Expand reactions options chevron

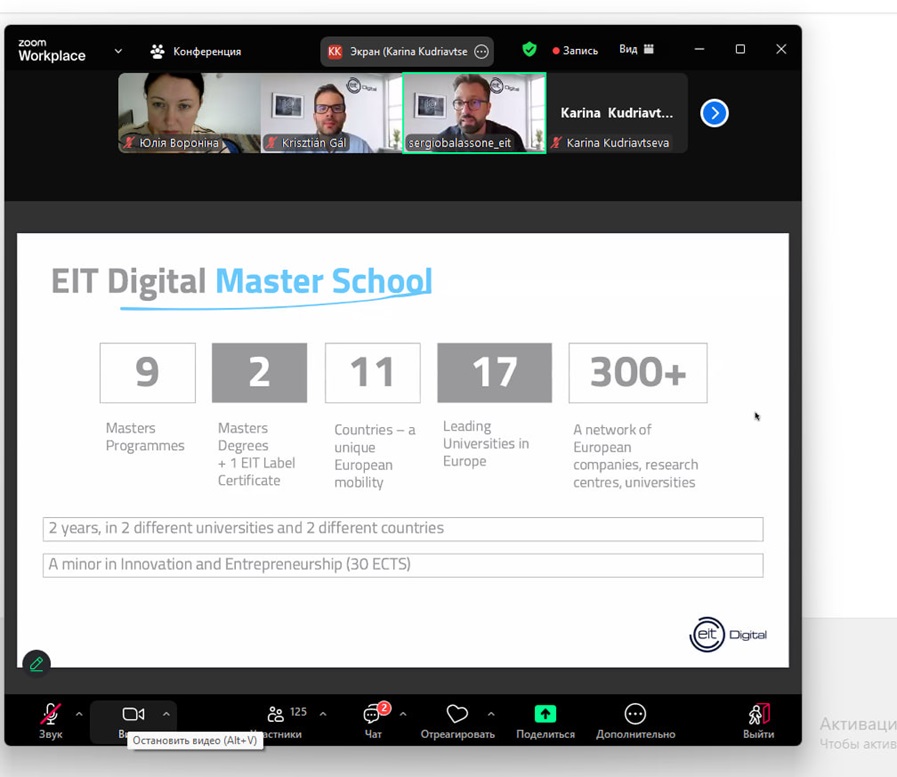pos(491,714)
